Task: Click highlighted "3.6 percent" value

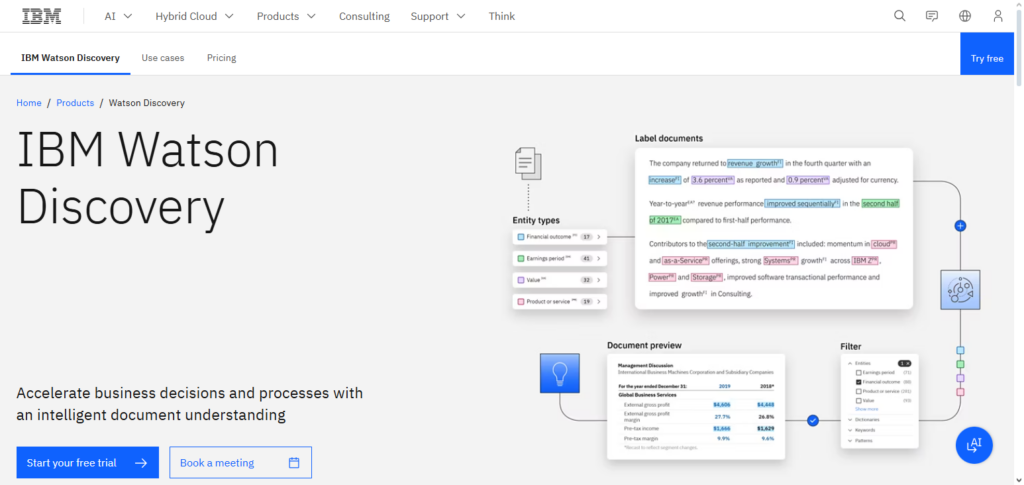Action: pos(712,180)
